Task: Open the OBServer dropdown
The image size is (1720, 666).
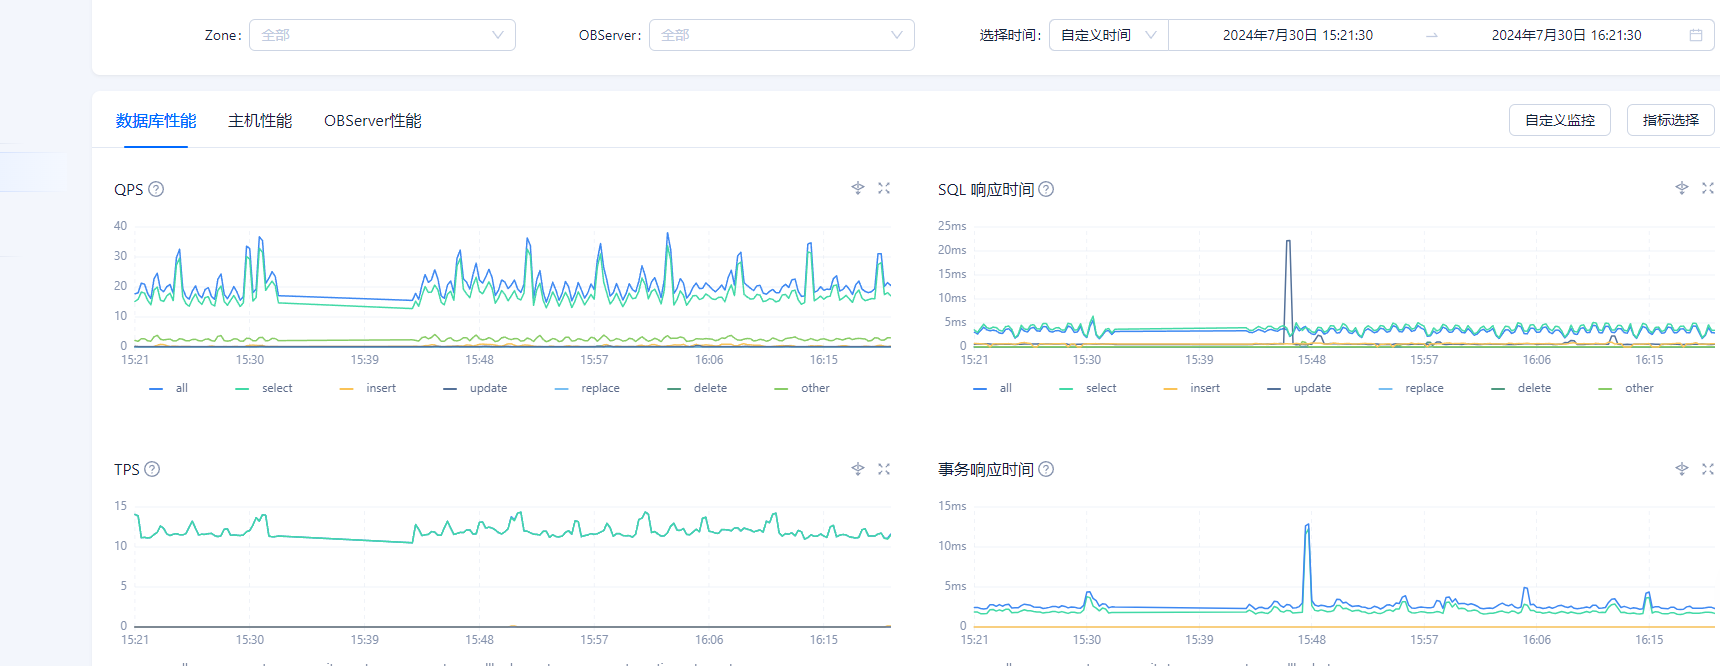Action: pos(781,35)
